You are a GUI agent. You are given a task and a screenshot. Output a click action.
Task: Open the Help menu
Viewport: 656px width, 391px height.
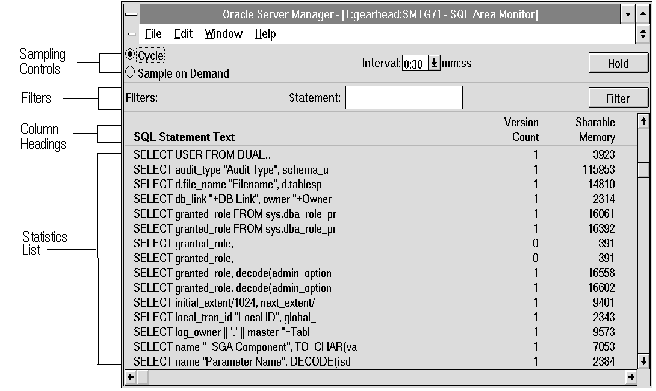click(x=266, y=34)
